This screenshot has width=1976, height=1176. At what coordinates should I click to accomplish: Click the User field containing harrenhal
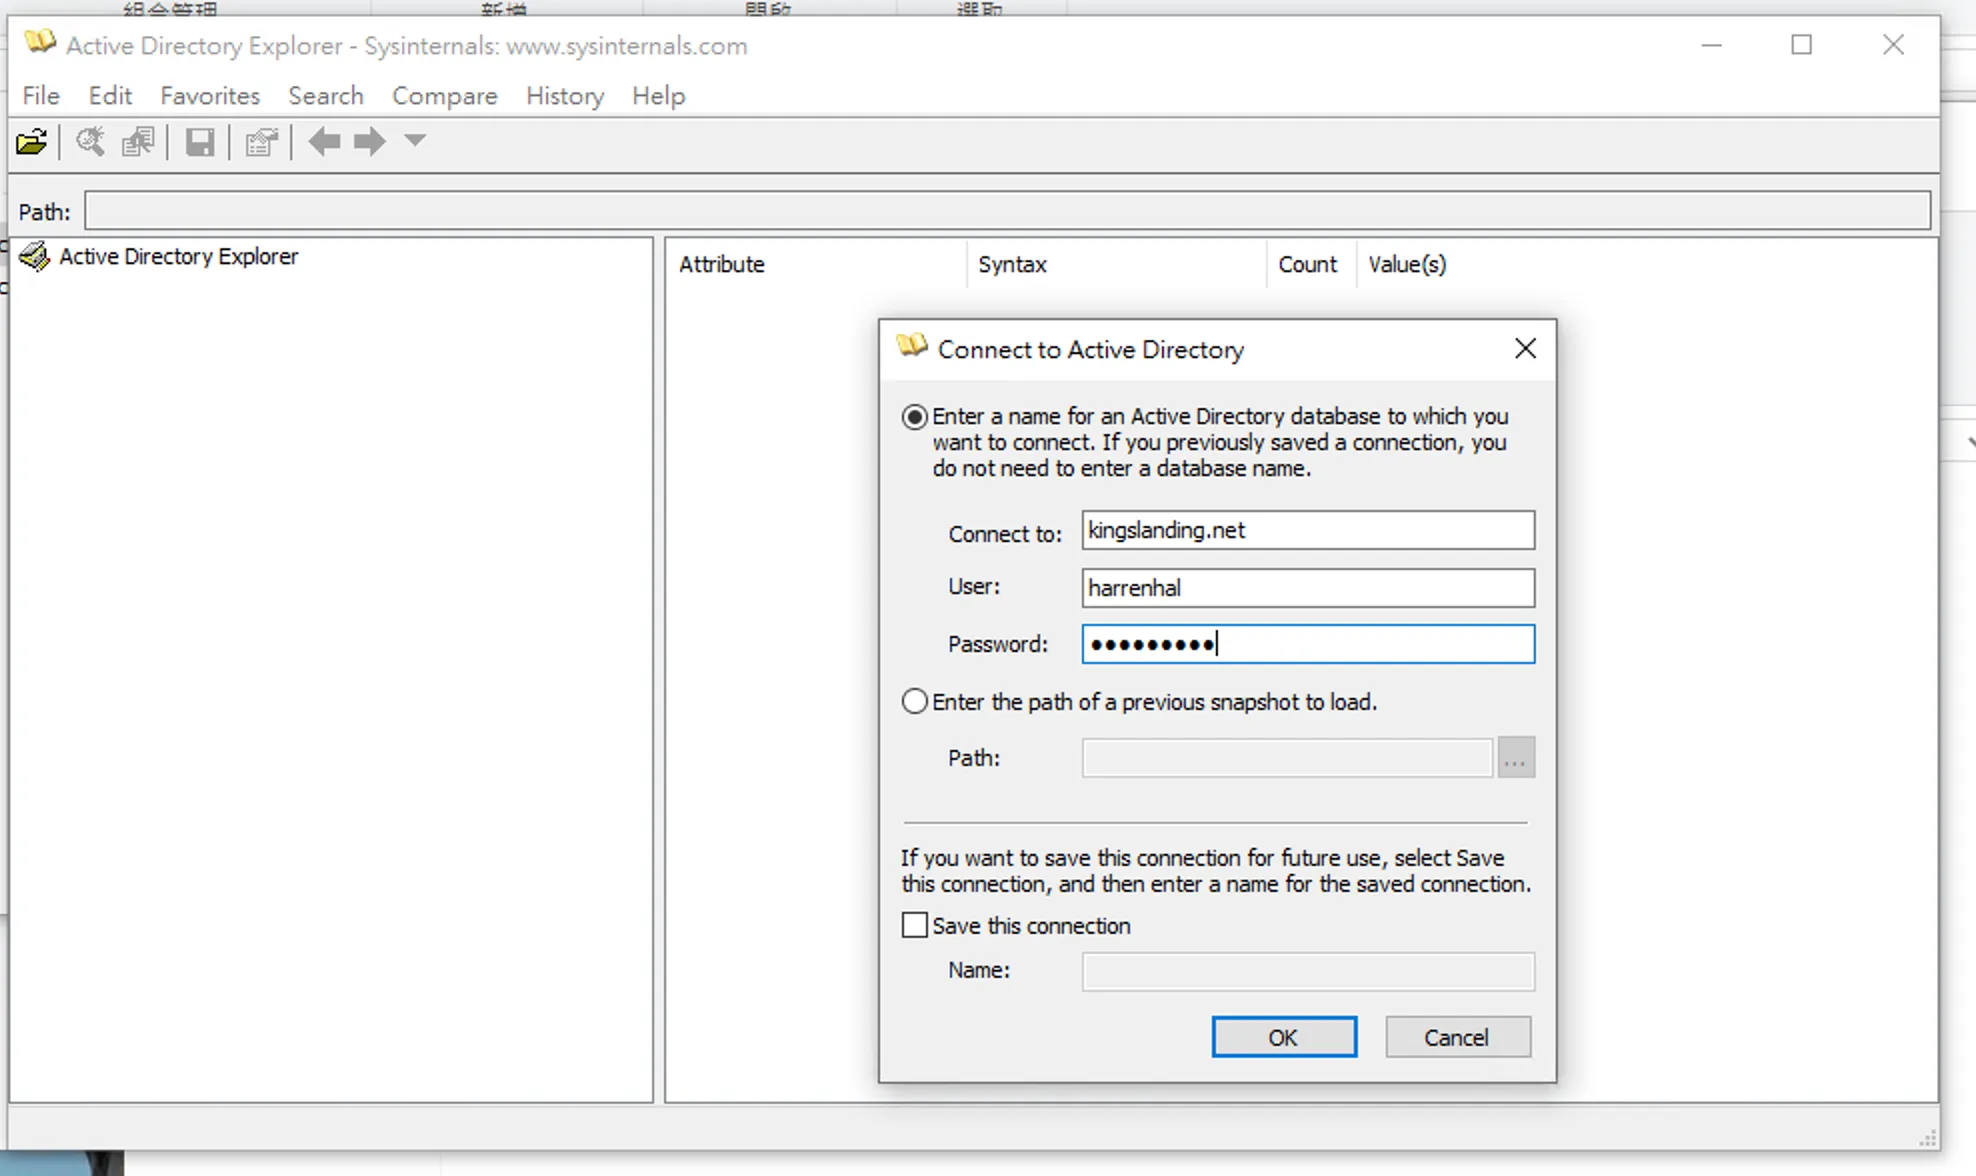[x=1308, y=588]
